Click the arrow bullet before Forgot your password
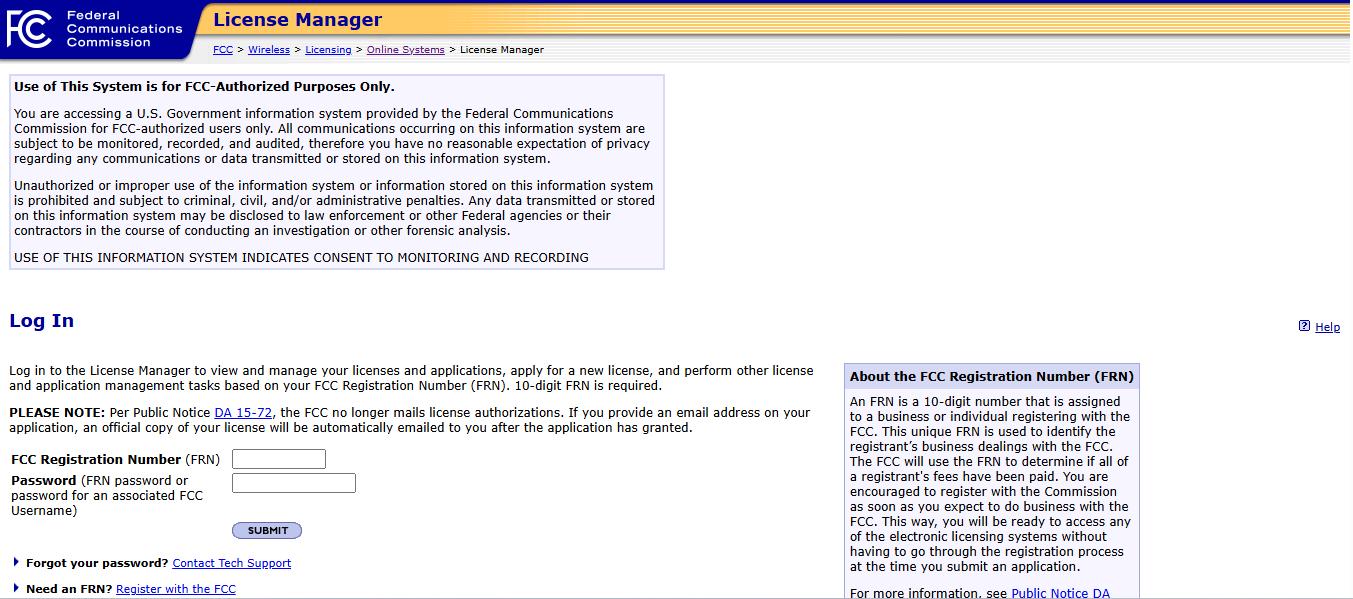Viewport: 1353px width, 599px height. (16, 562)
